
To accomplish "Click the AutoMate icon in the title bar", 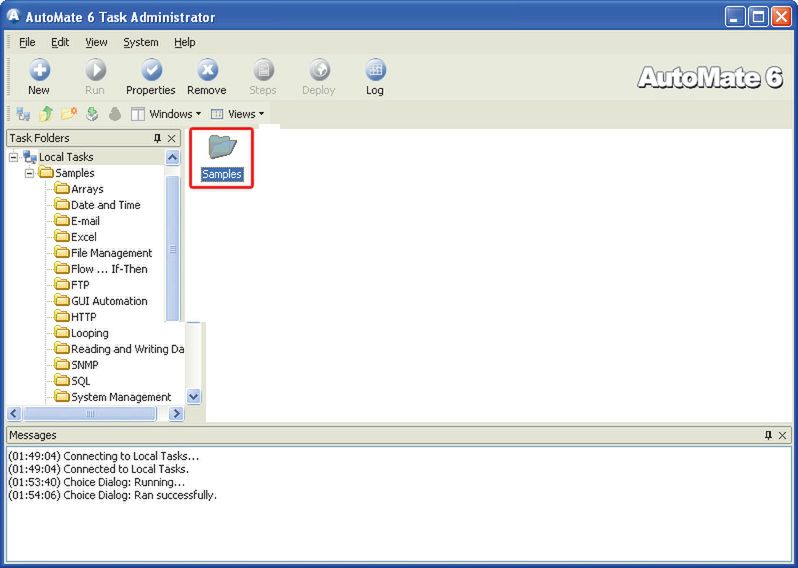I will (x=13, y=16).
